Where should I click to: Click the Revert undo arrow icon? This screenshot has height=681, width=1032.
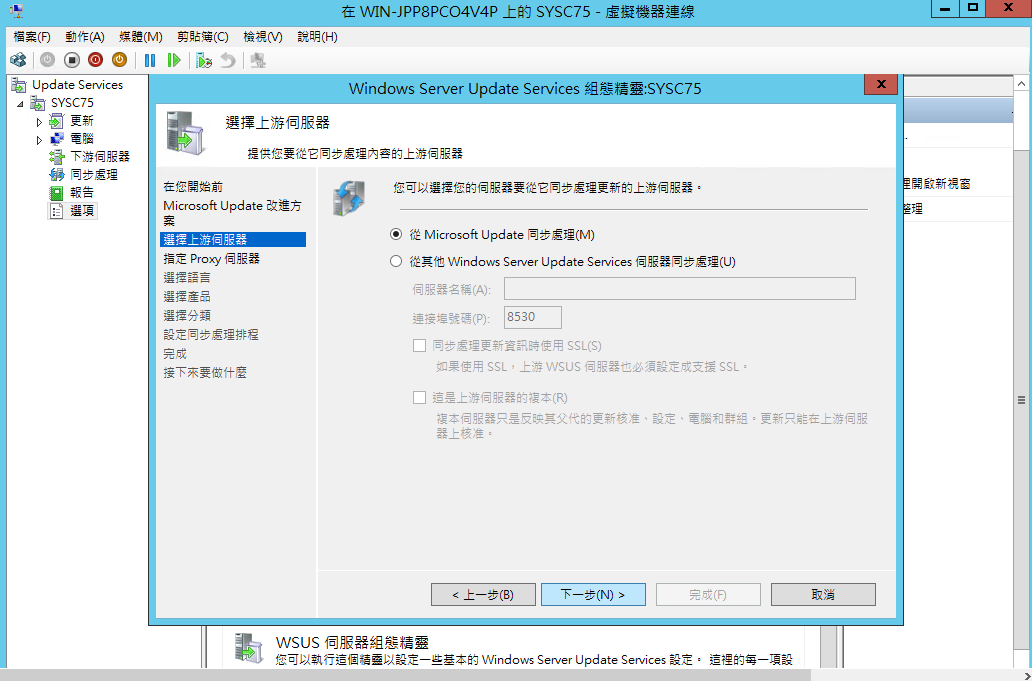(228, 61)
